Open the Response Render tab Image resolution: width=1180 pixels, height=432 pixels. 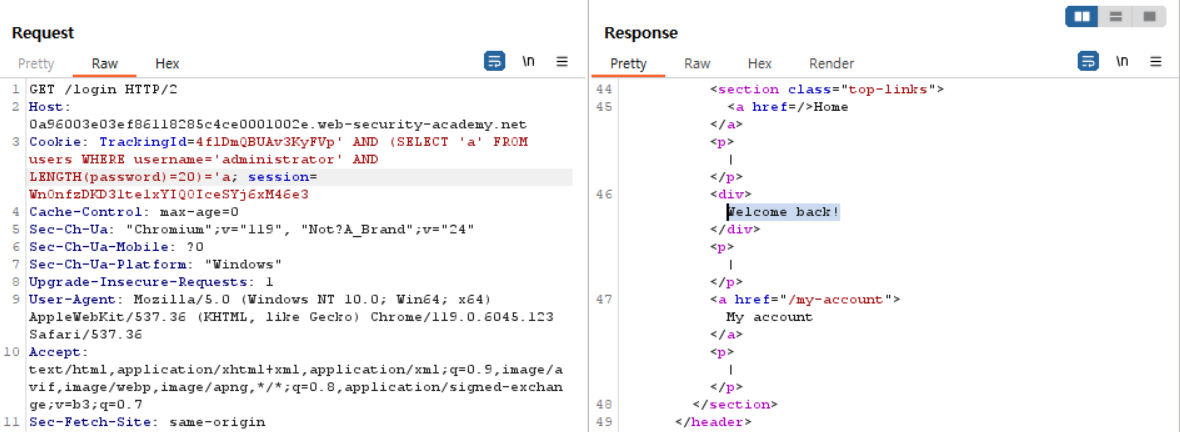[x=832, y=64]
